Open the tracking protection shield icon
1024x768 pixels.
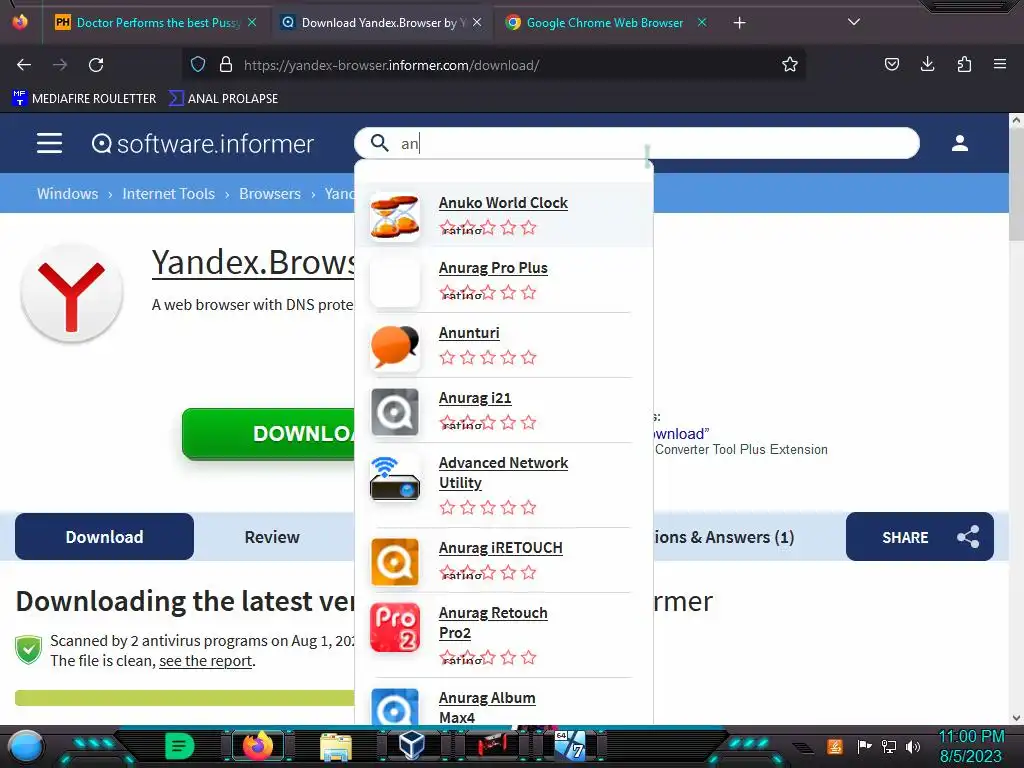[x=198, y=64]
